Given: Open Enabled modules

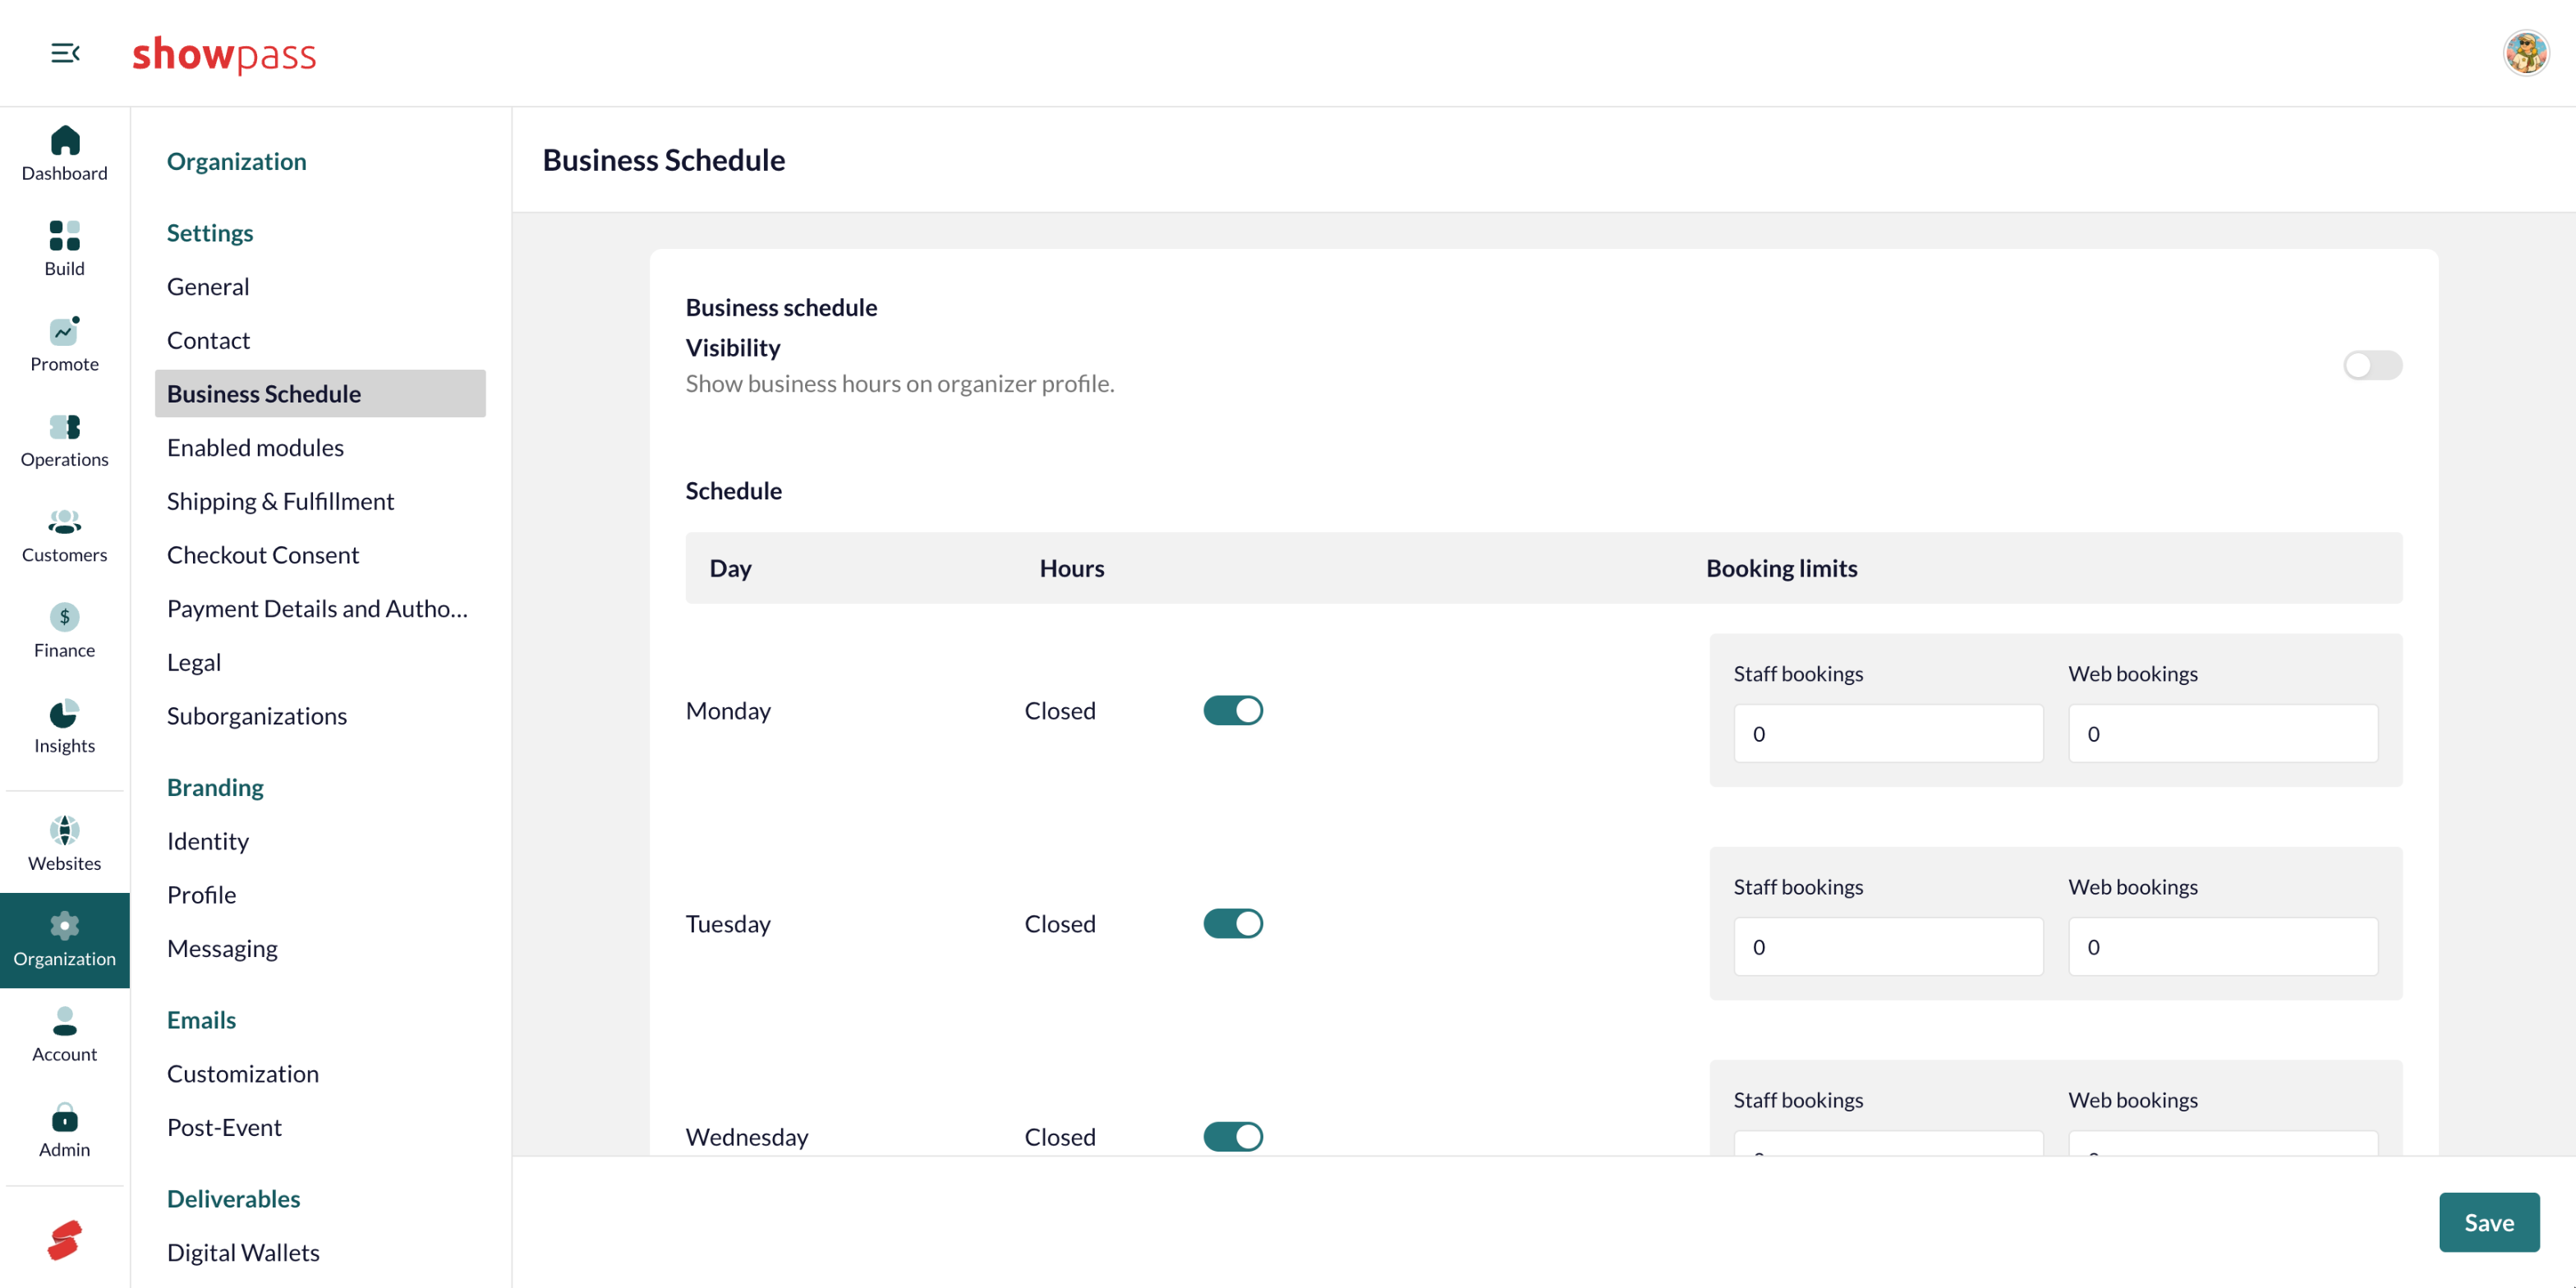Looking at the screenshot, I should click(x=320, y=448).
